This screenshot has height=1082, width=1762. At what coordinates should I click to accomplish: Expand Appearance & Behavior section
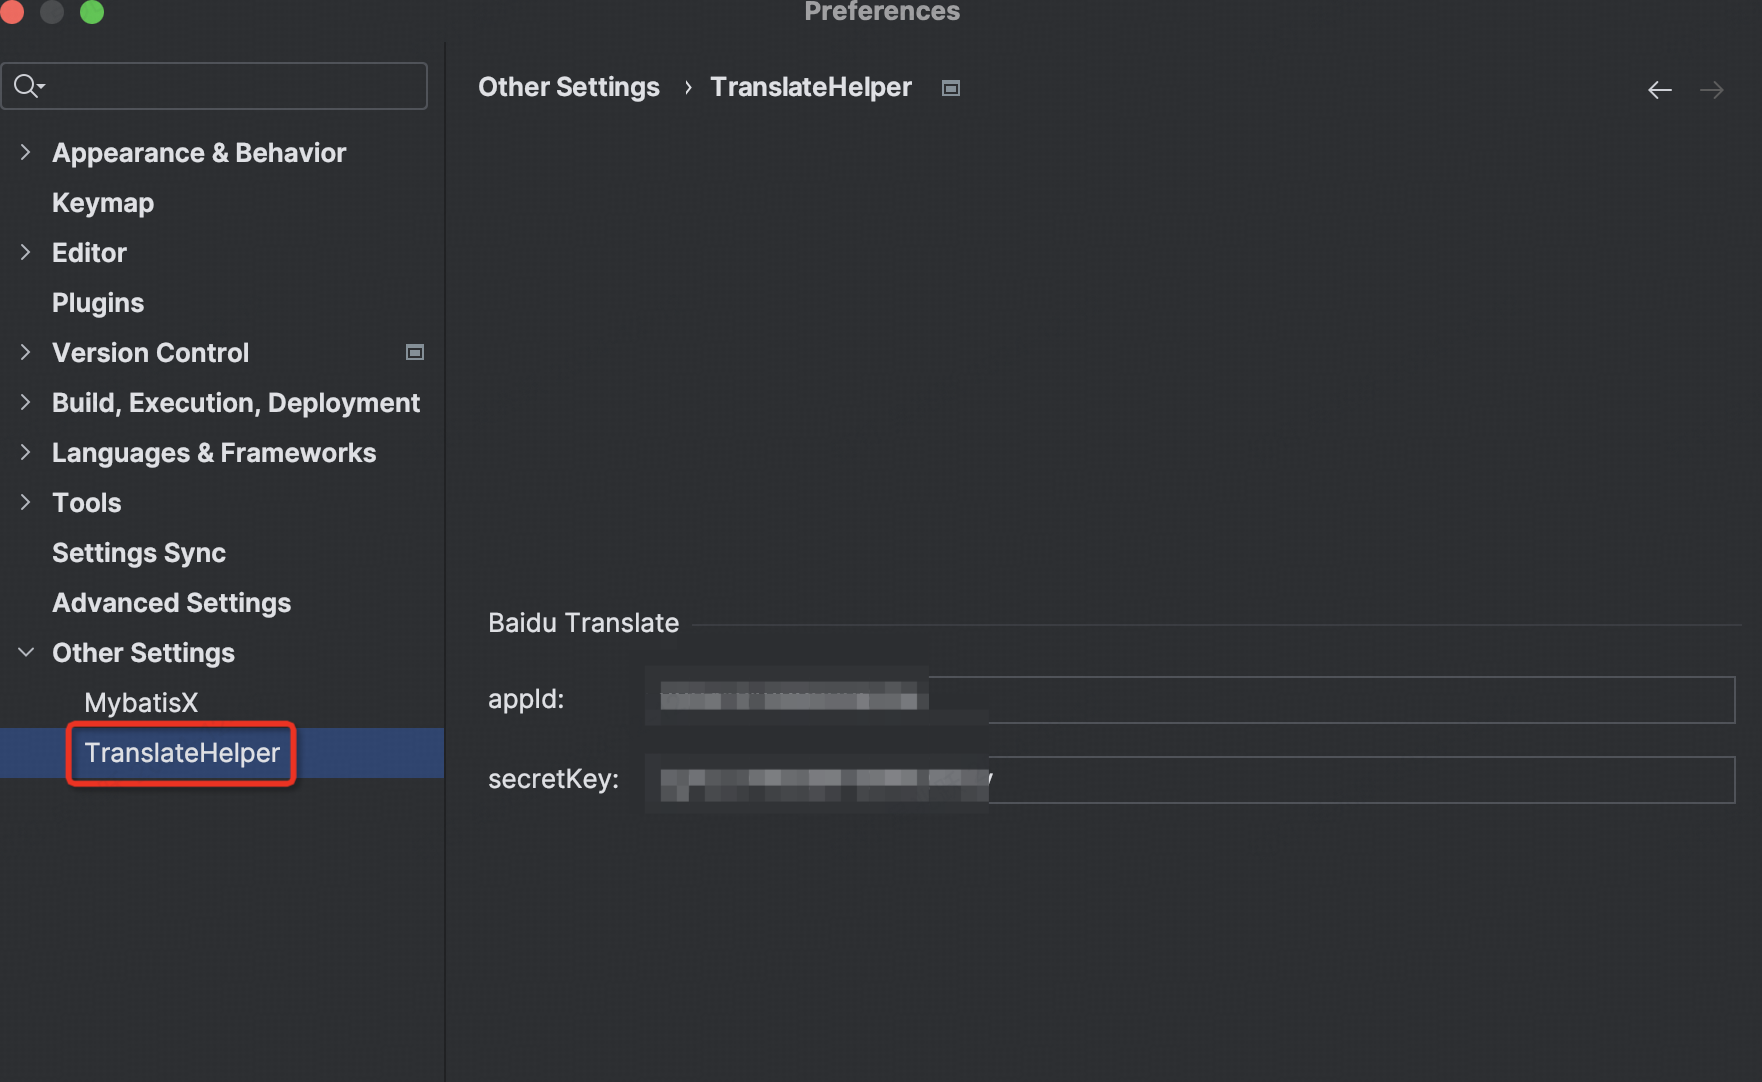pos(26,152)
